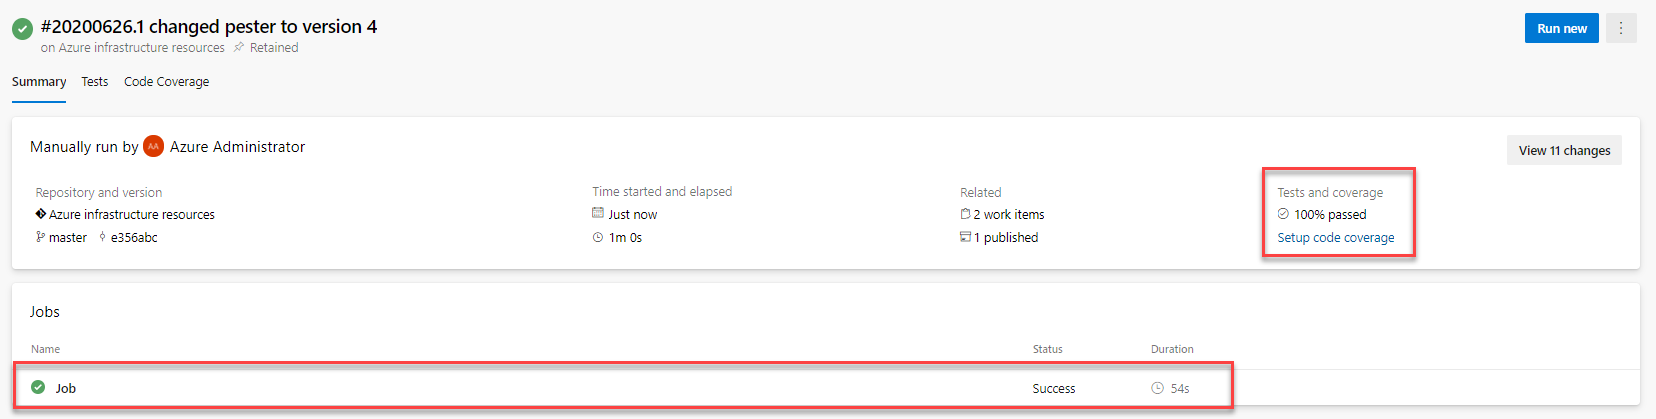The height and width of the screenshot is (419, 1656).
Task: Click the green Job success icon
Action: [38, 387]
